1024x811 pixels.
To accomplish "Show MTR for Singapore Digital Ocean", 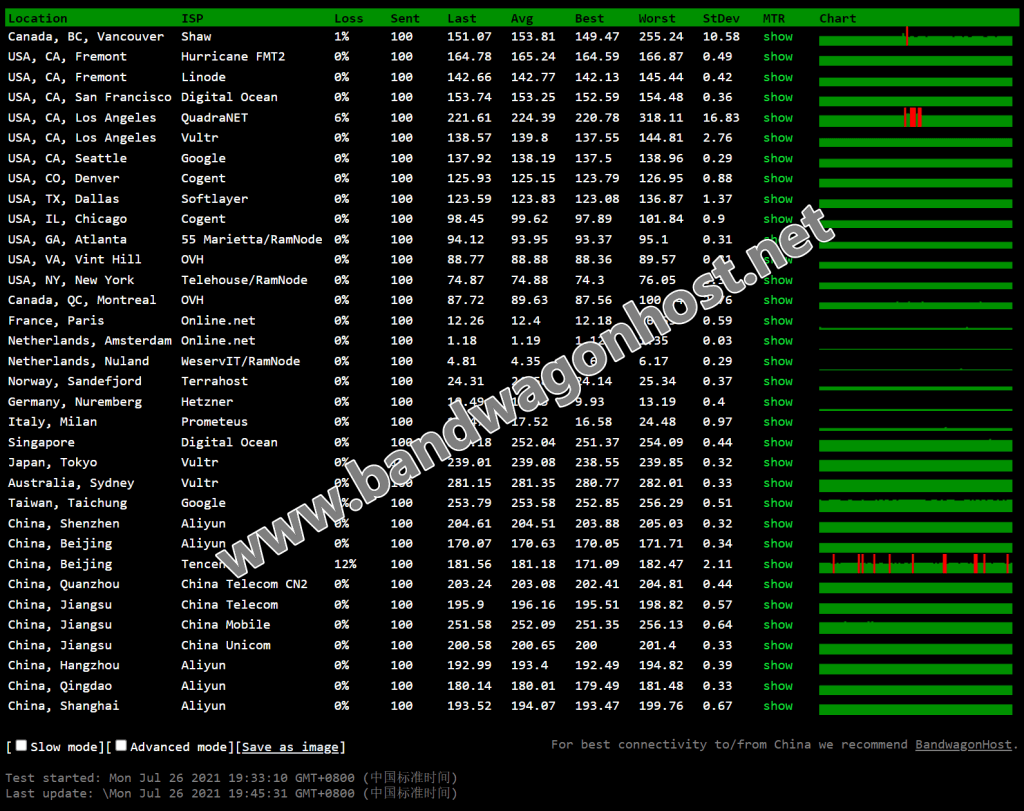I will point(778,442).
